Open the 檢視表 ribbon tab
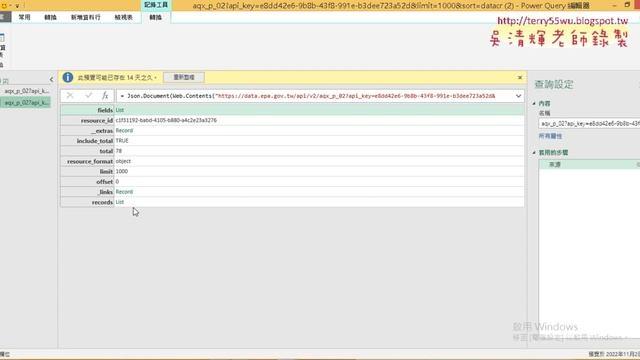The height and width of the screenshot is (360, 640). (123, 17)
